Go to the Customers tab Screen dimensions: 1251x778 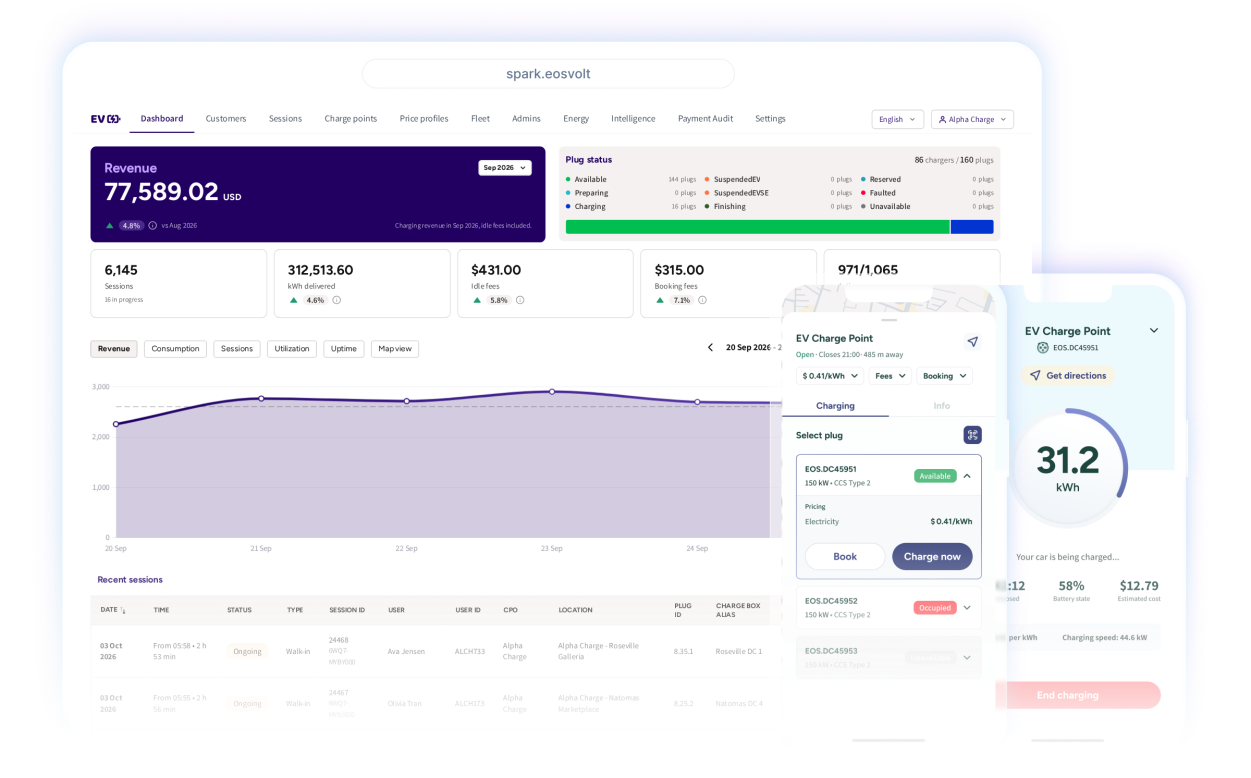coord(226,119)
